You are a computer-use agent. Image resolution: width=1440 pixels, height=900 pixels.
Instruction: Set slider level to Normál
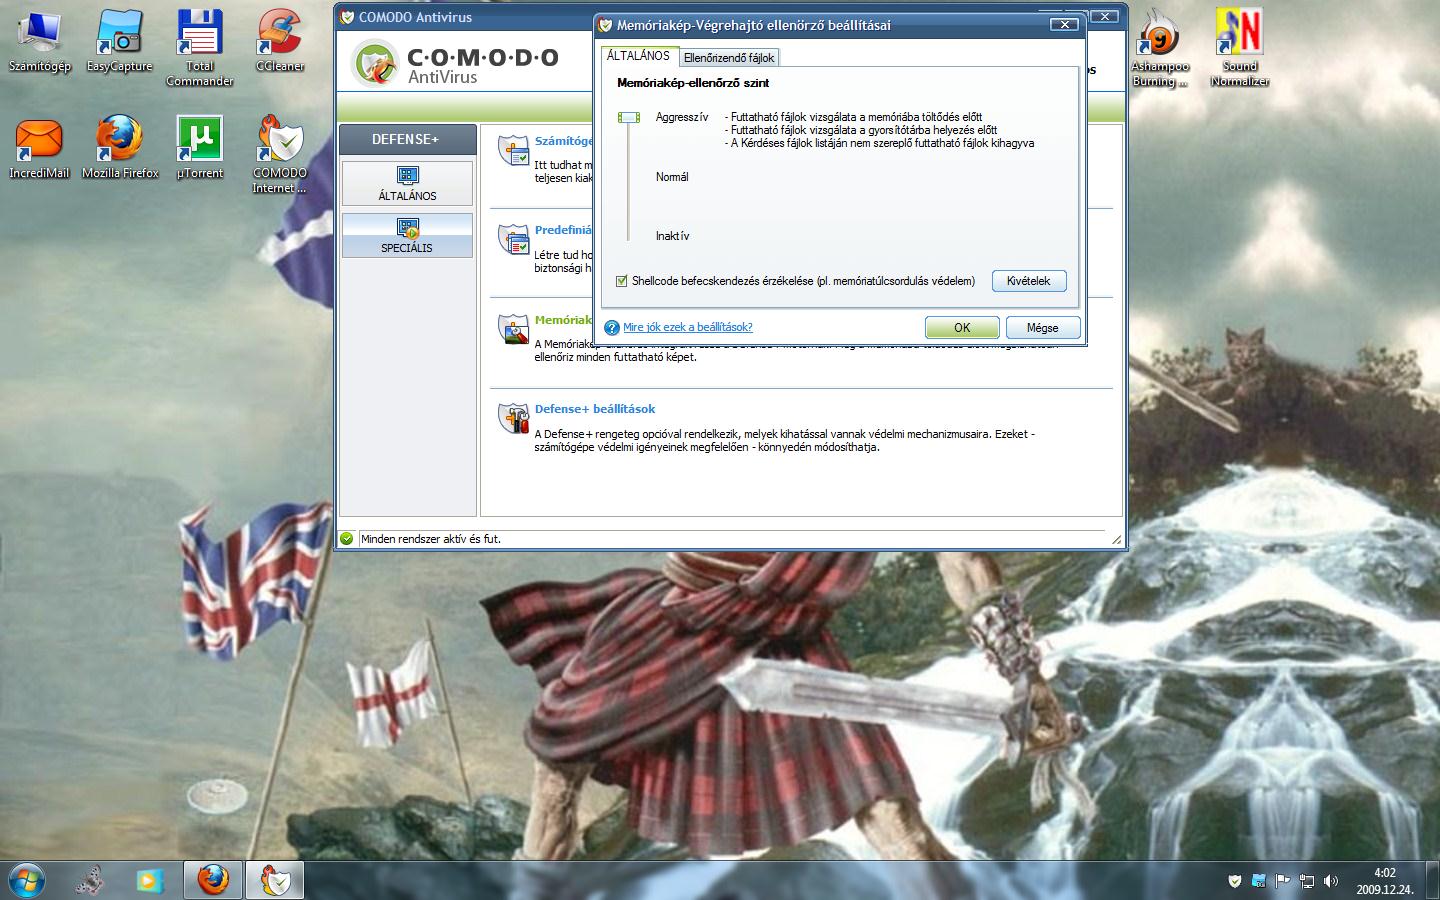(672, 177)
